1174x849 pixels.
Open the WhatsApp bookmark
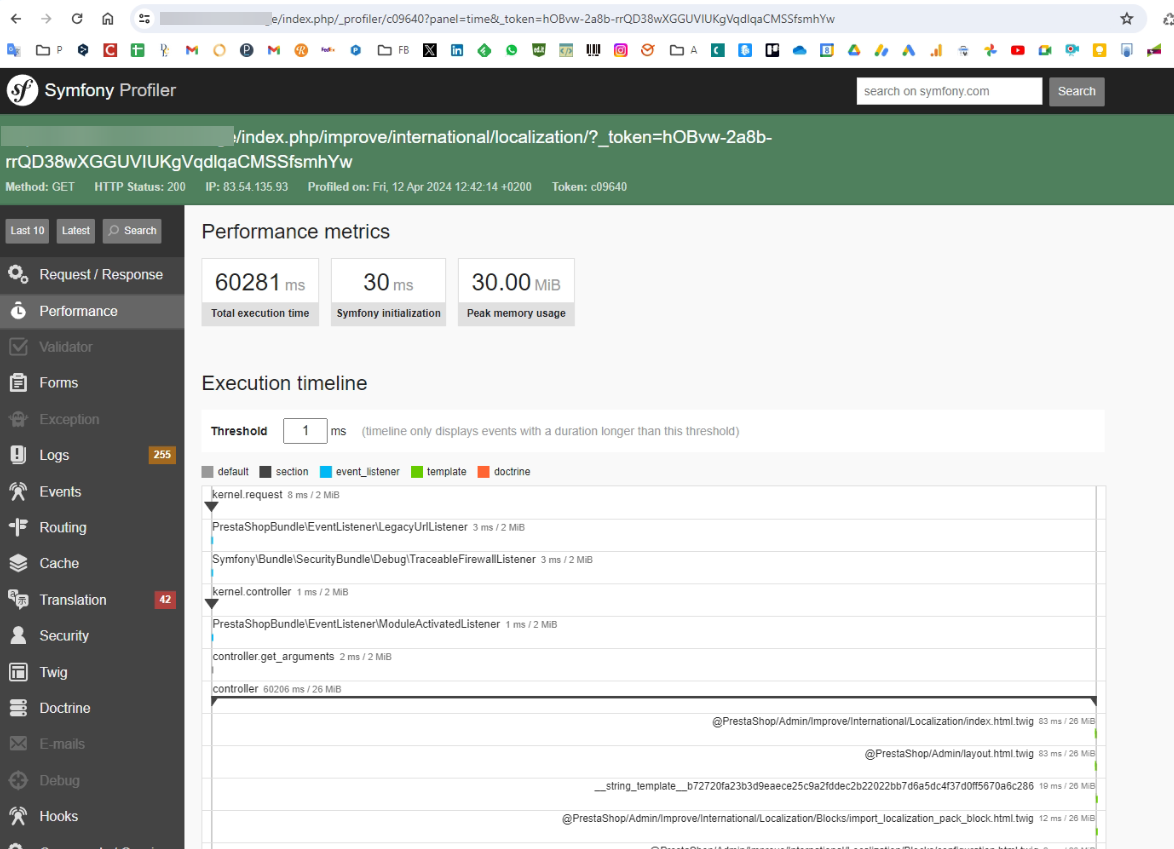[511, 50]
